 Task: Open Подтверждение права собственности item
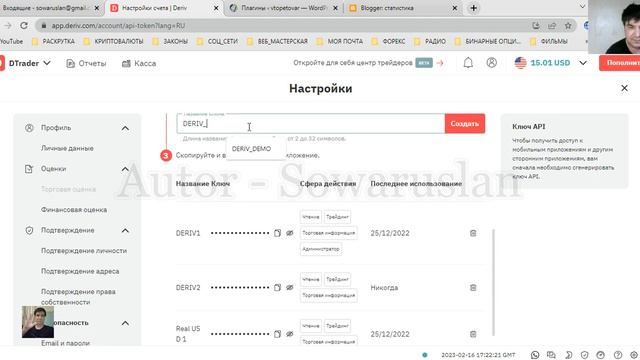(78, 297)
